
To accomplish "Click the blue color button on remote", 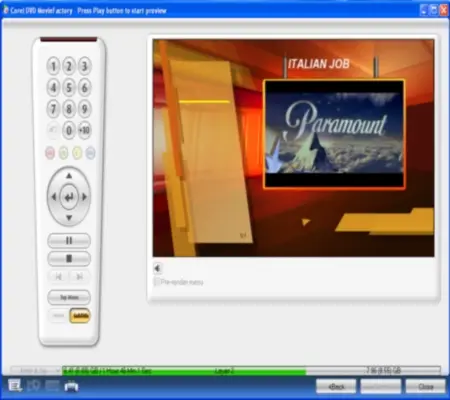I will [x=90, y=153].
